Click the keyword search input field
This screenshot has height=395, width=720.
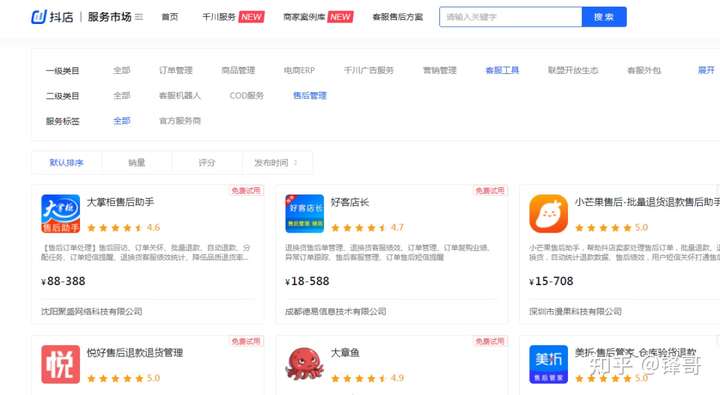(x=511, y=17)
